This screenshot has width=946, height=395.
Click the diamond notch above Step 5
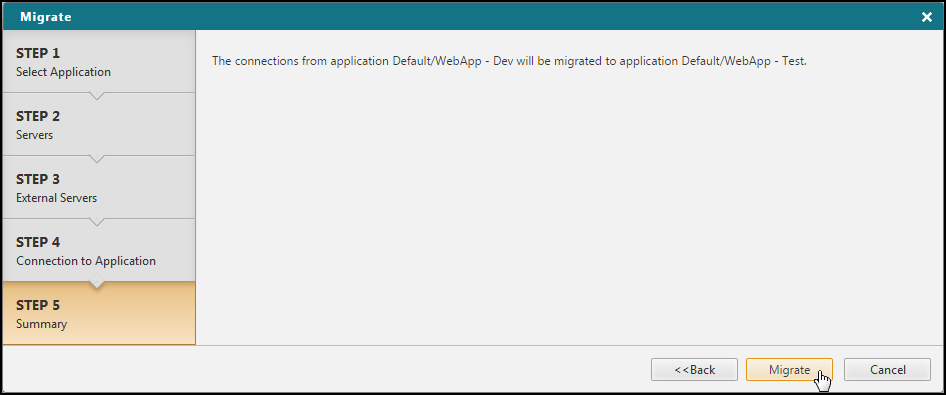pos(97,282)
